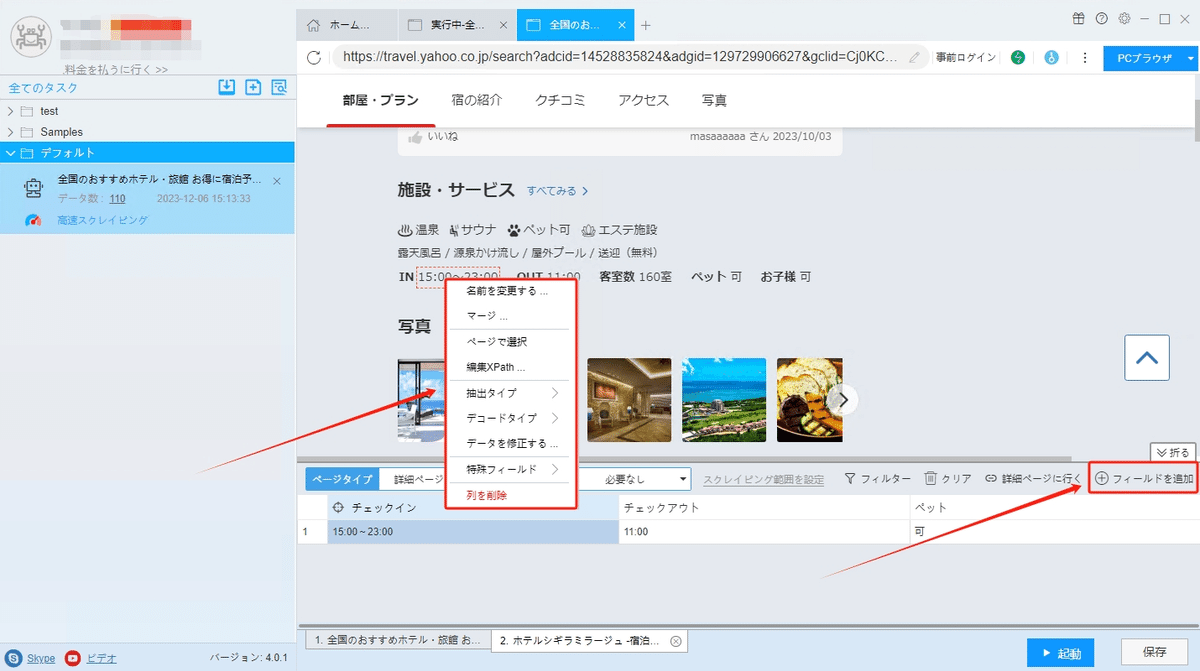Open settings gear icon in title bar
Image resolution: width=1200 pixels, height=671 pixels.
pos(1125,18)
